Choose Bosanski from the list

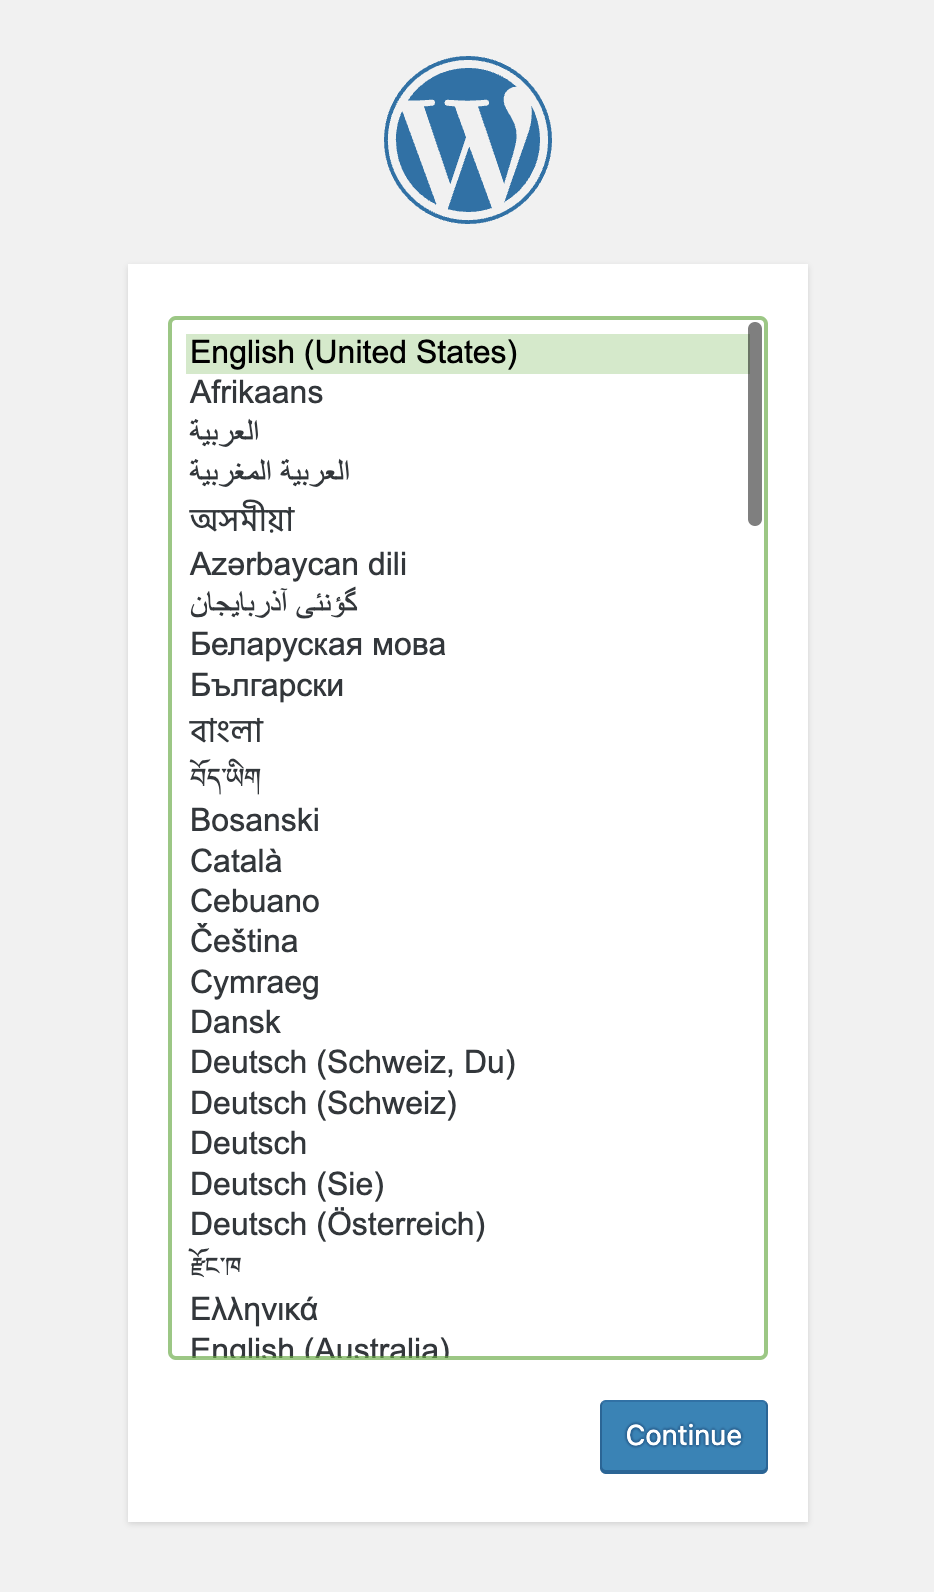click(x=255, y=821)
